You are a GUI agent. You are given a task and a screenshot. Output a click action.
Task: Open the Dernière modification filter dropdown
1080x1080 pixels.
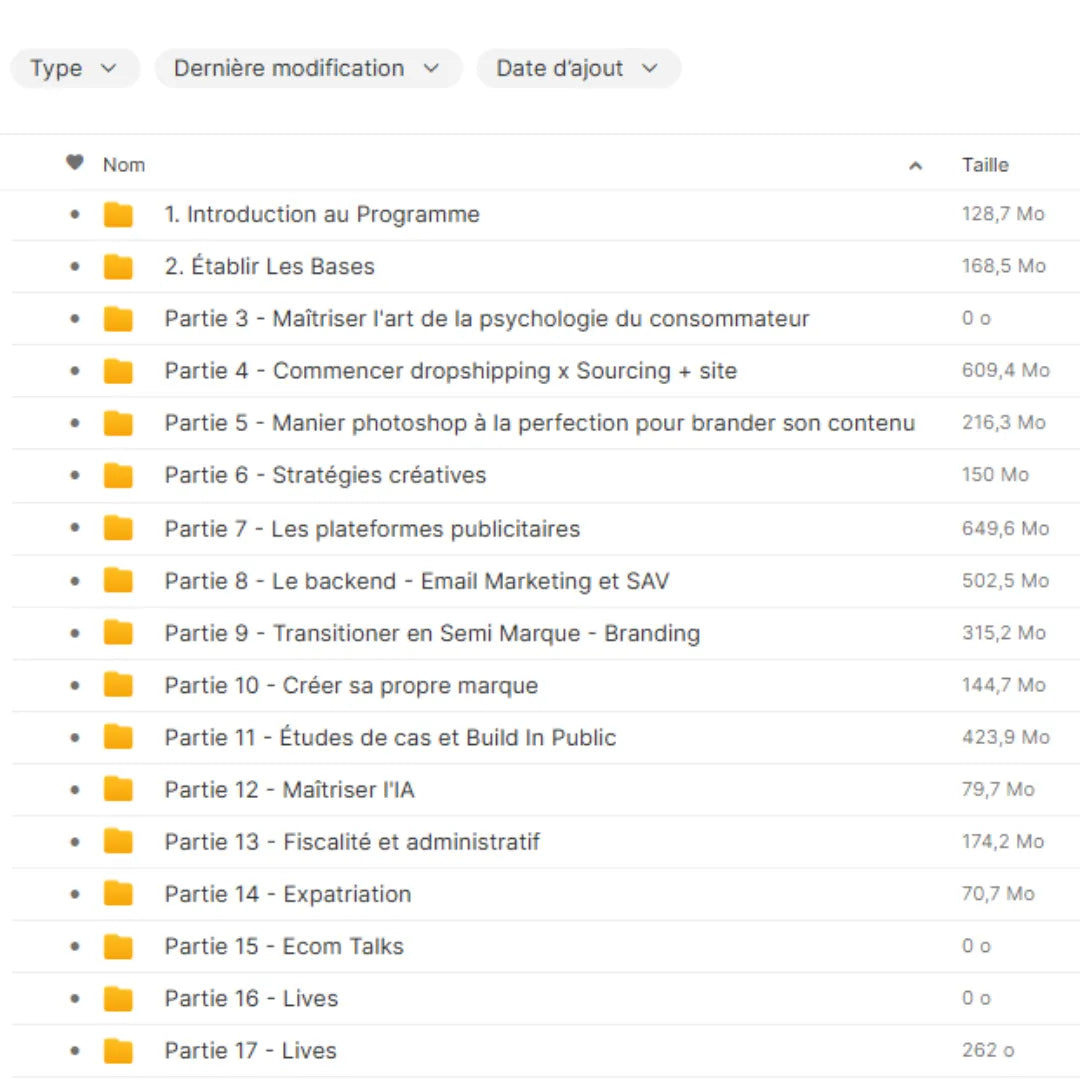[x=307, y=69]
